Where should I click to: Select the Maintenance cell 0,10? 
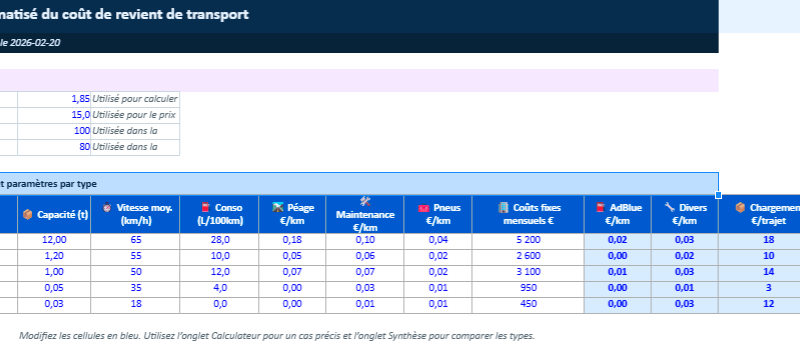point(365,240)
